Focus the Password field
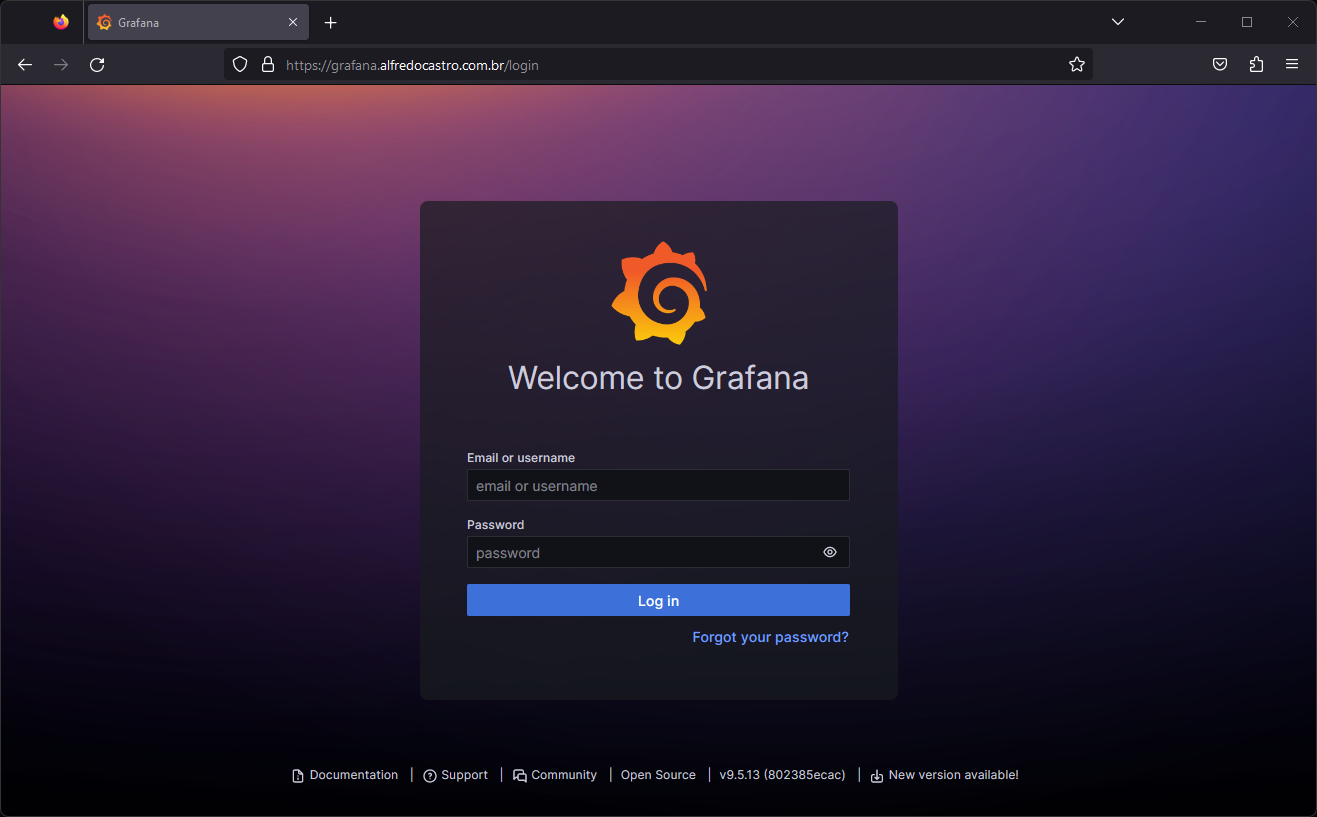This screenshot has width=1317, height=817. 658,552
